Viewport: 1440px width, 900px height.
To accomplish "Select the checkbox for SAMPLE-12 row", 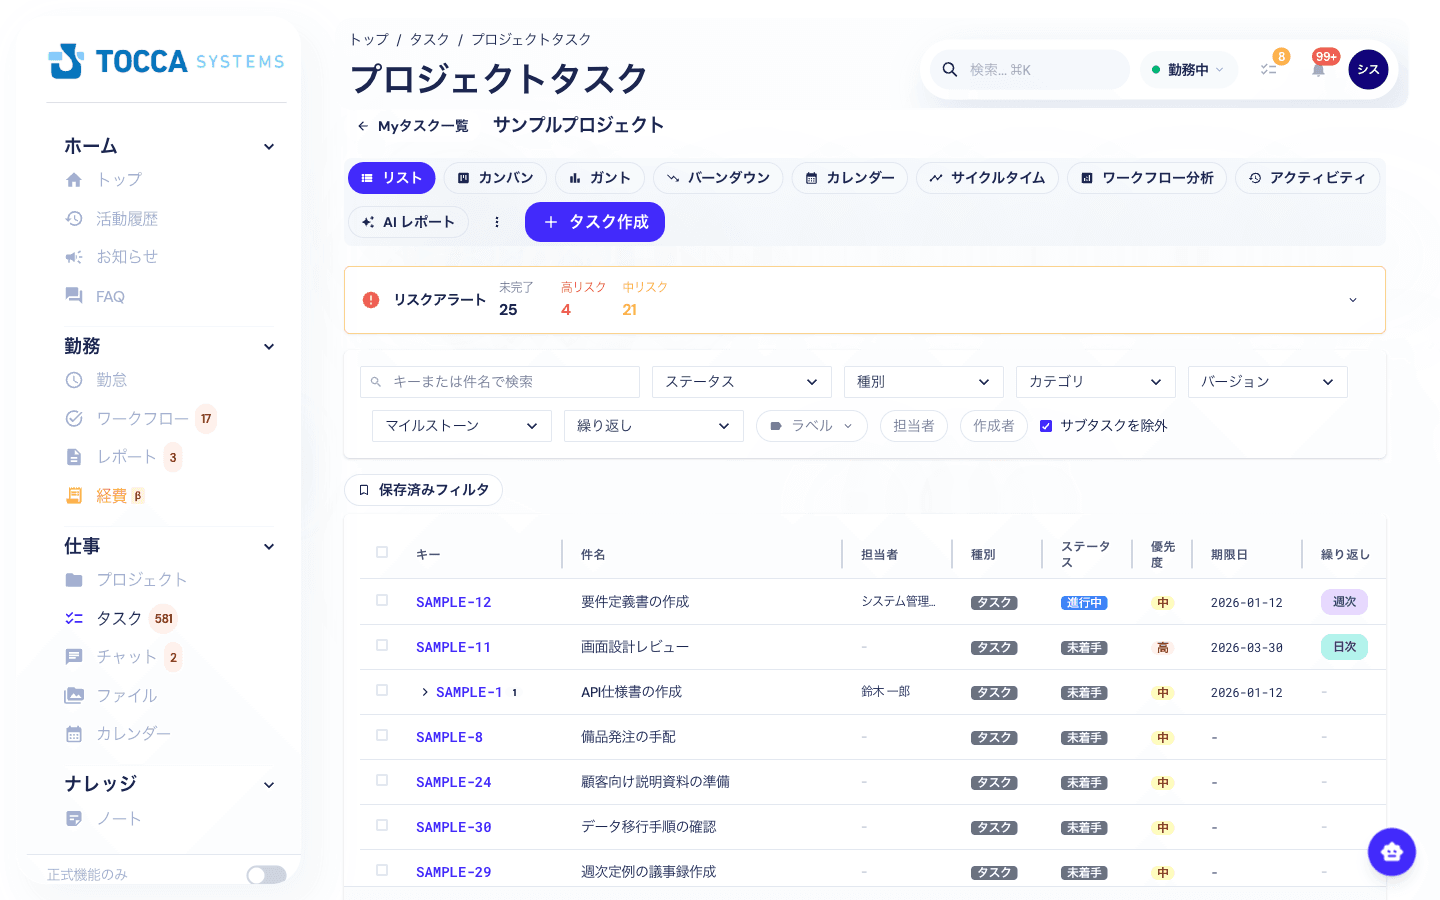I will tap(382, 600).
